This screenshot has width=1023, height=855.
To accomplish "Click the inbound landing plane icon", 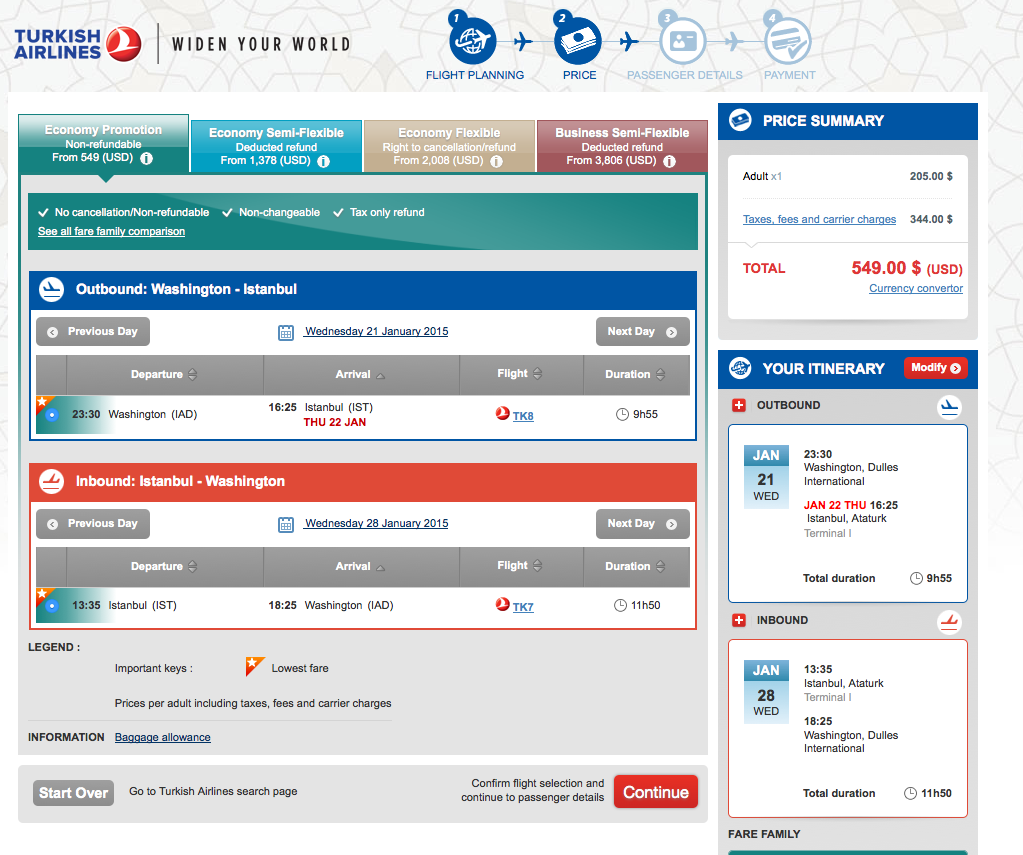I will pos(52,482).
